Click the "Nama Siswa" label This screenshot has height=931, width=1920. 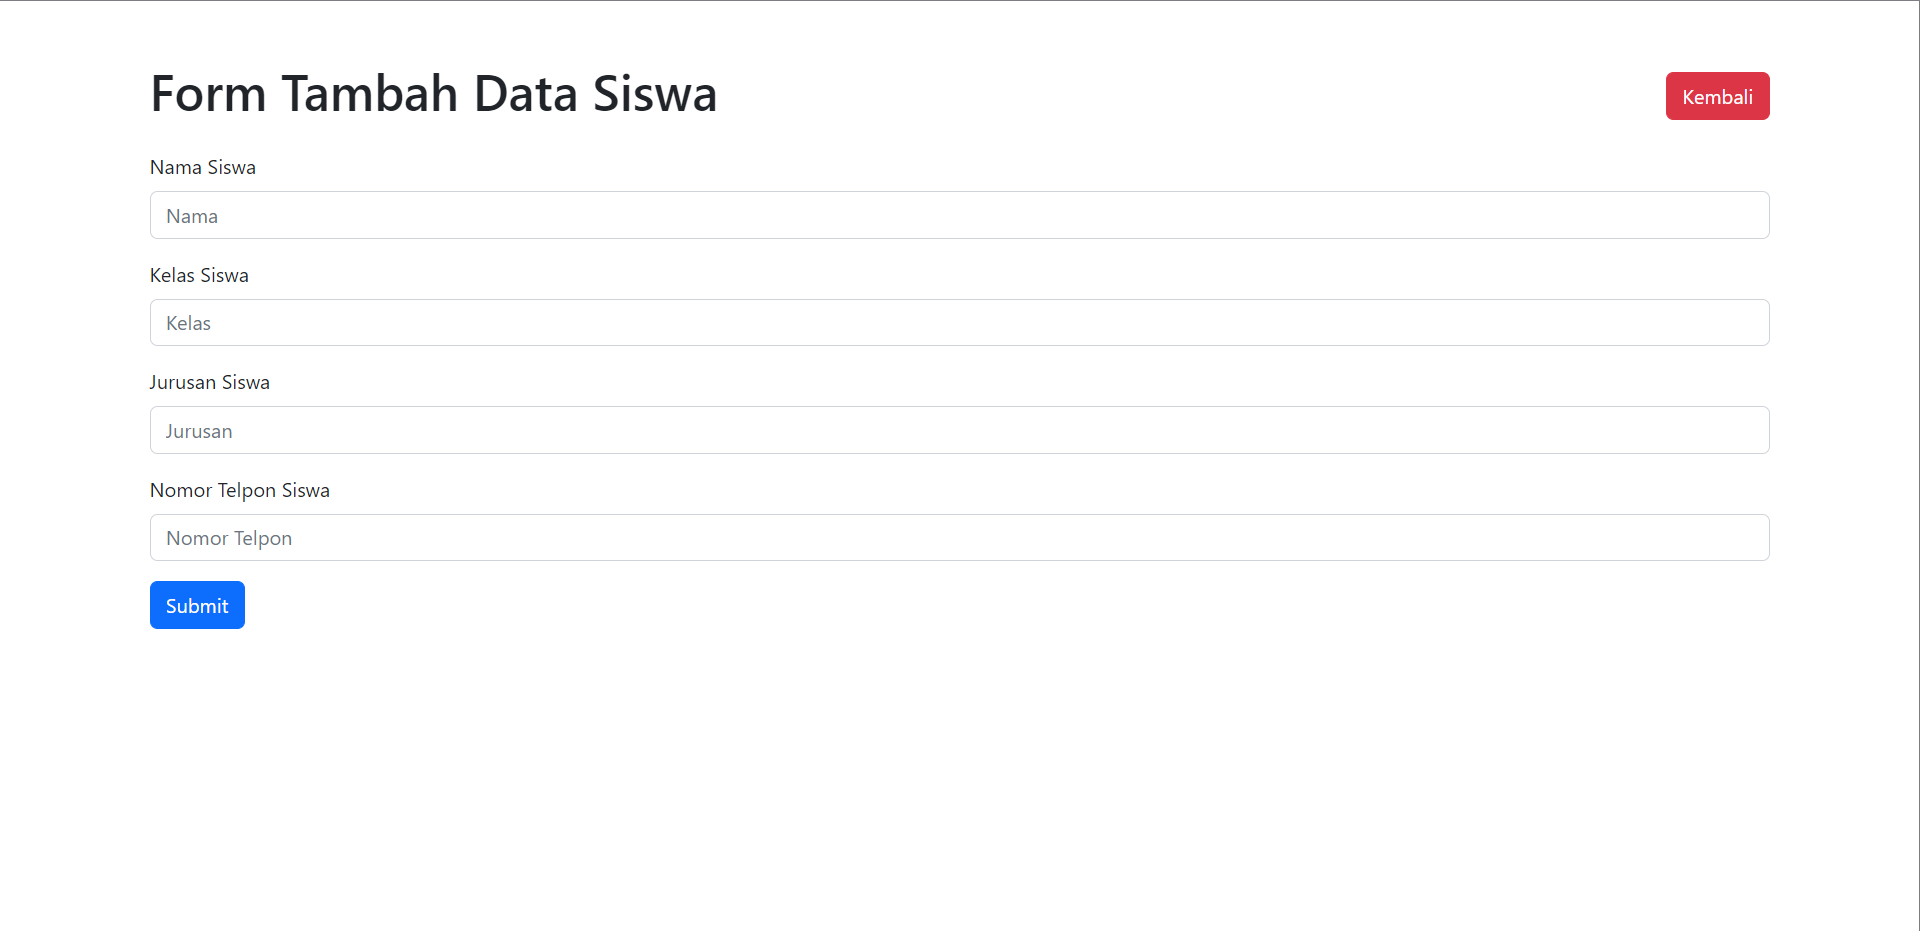[203, 167]
